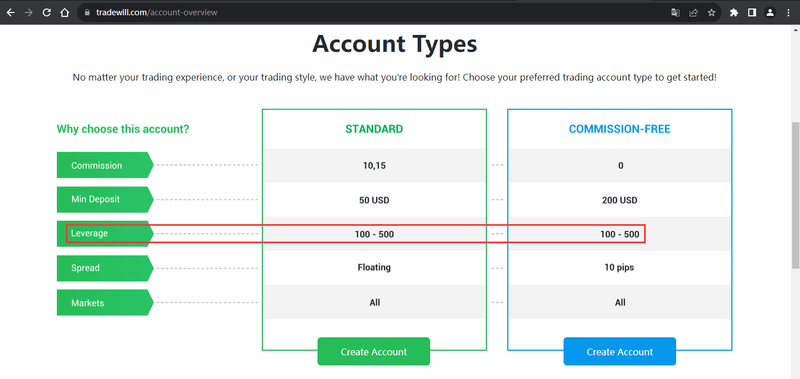Click Standard leverage 100 - 500 value

point(374,235)
